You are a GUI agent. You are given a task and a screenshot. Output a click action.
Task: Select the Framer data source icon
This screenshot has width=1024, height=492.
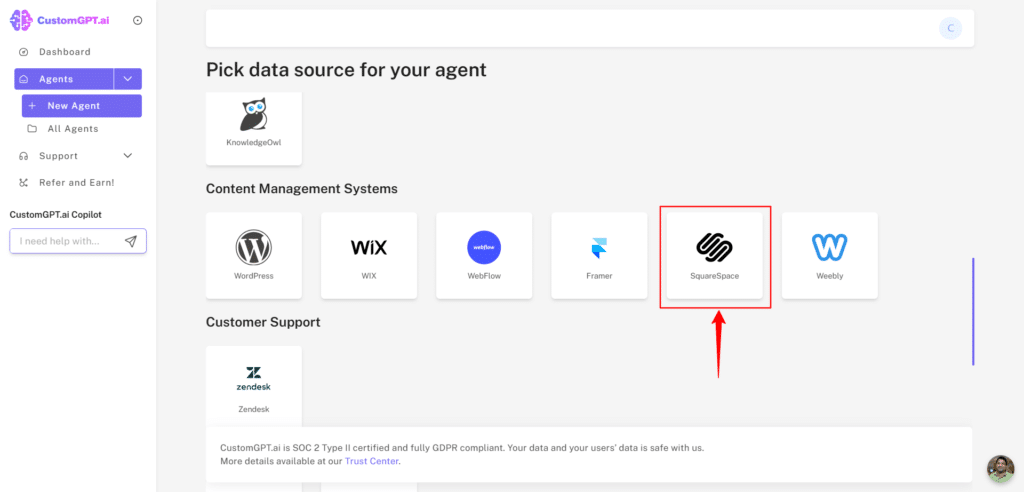(599, 249)
